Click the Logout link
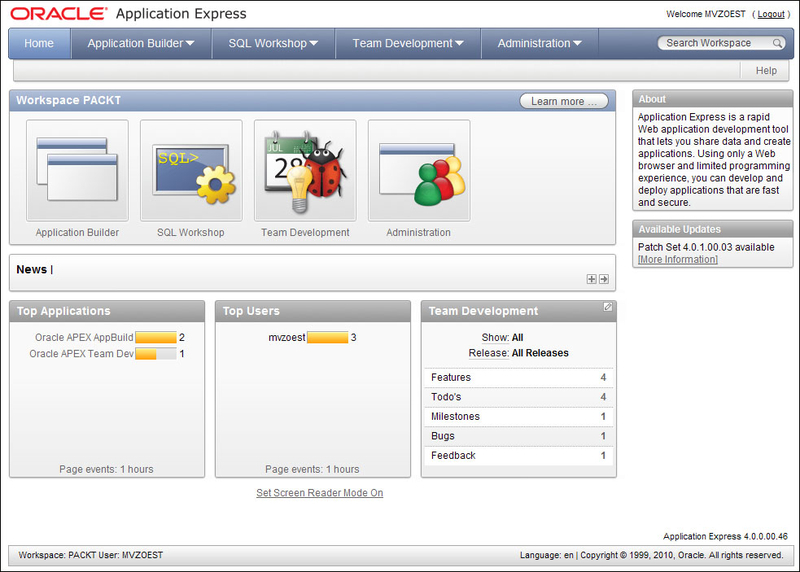The height and width of the screenshot is (572, 800). pyautogui.click(x=771, y=14)
